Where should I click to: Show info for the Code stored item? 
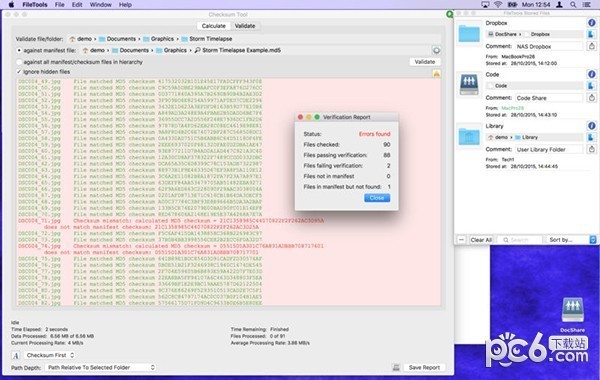[592, 74]
